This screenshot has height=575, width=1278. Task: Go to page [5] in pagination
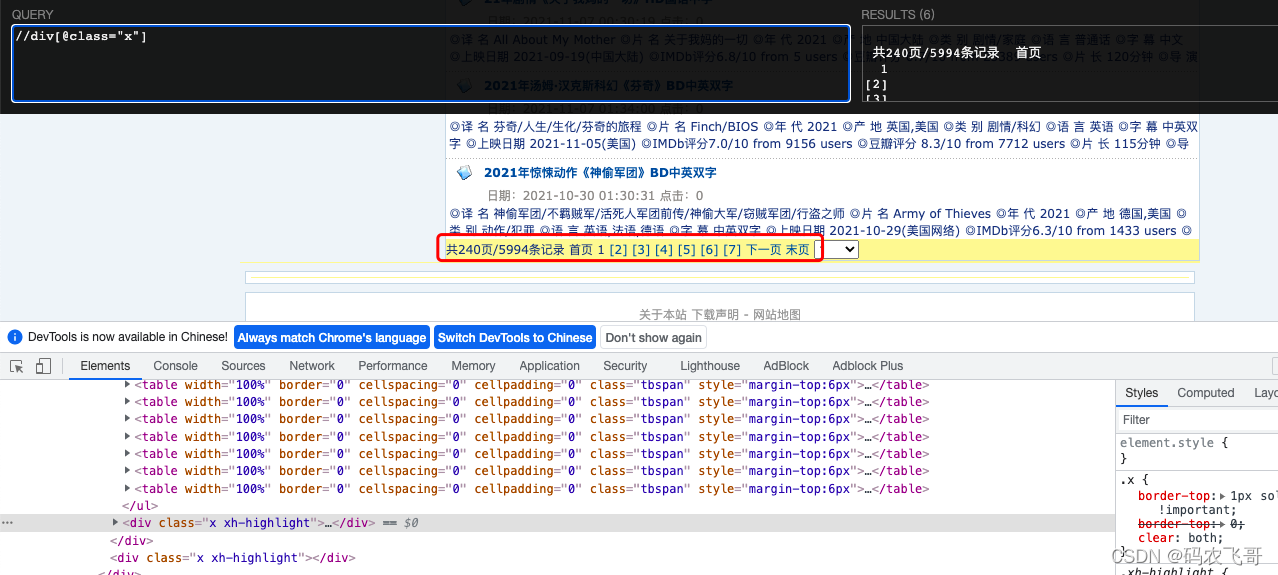click(686, 250)
